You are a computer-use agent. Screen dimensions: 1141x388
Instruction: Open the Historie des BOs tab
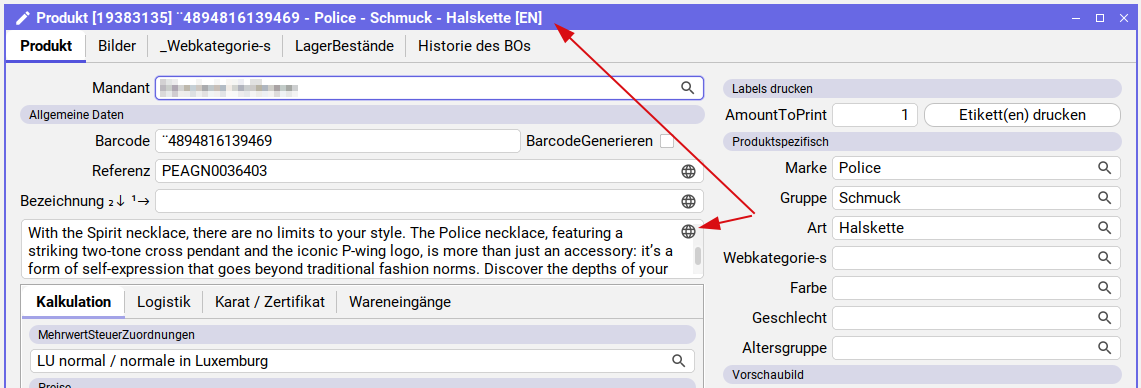click(x=474, y=46)
